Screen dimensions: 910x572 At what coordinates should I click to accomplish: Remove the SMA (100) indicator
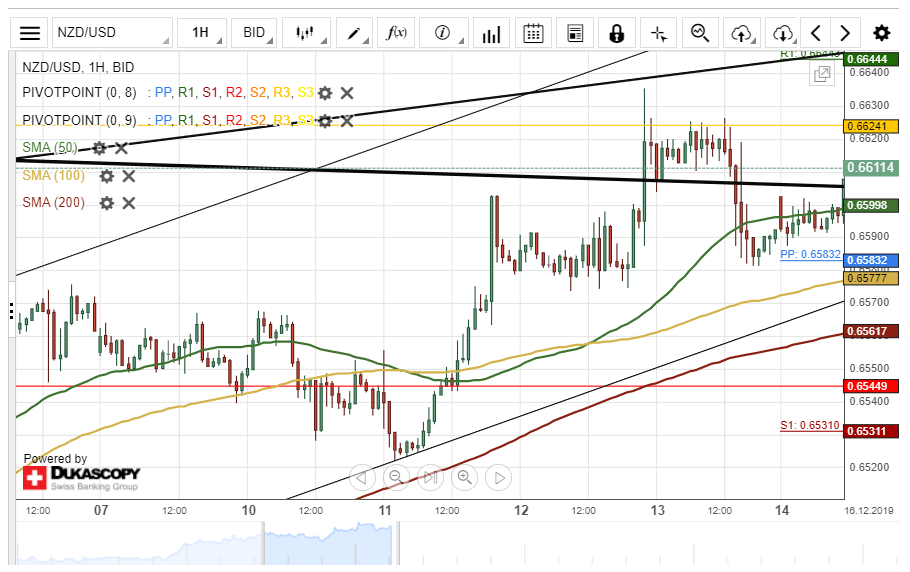tap(129, 176)
